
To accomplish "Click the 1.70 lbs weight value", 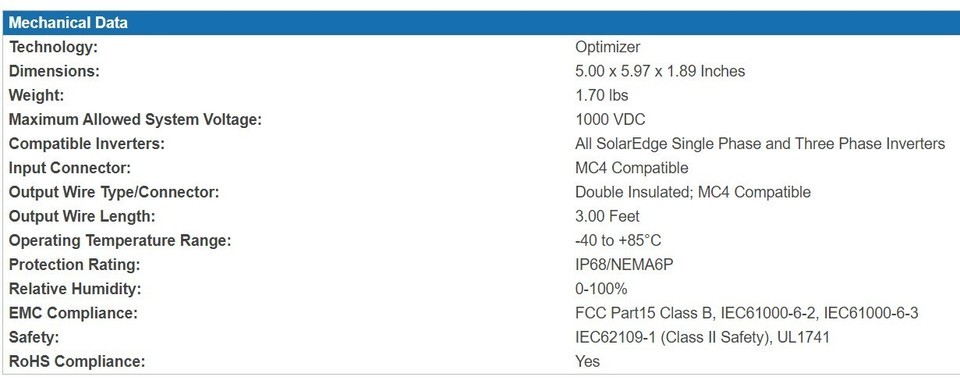I will tap(601, 95).
